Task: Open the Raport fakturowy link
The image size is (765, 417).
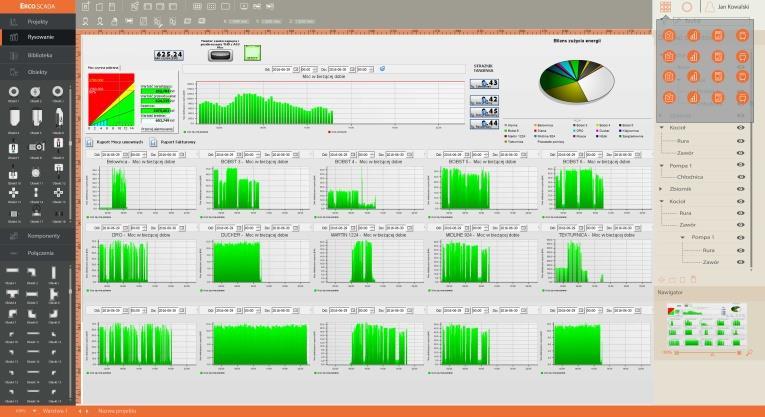Action: 178,142
